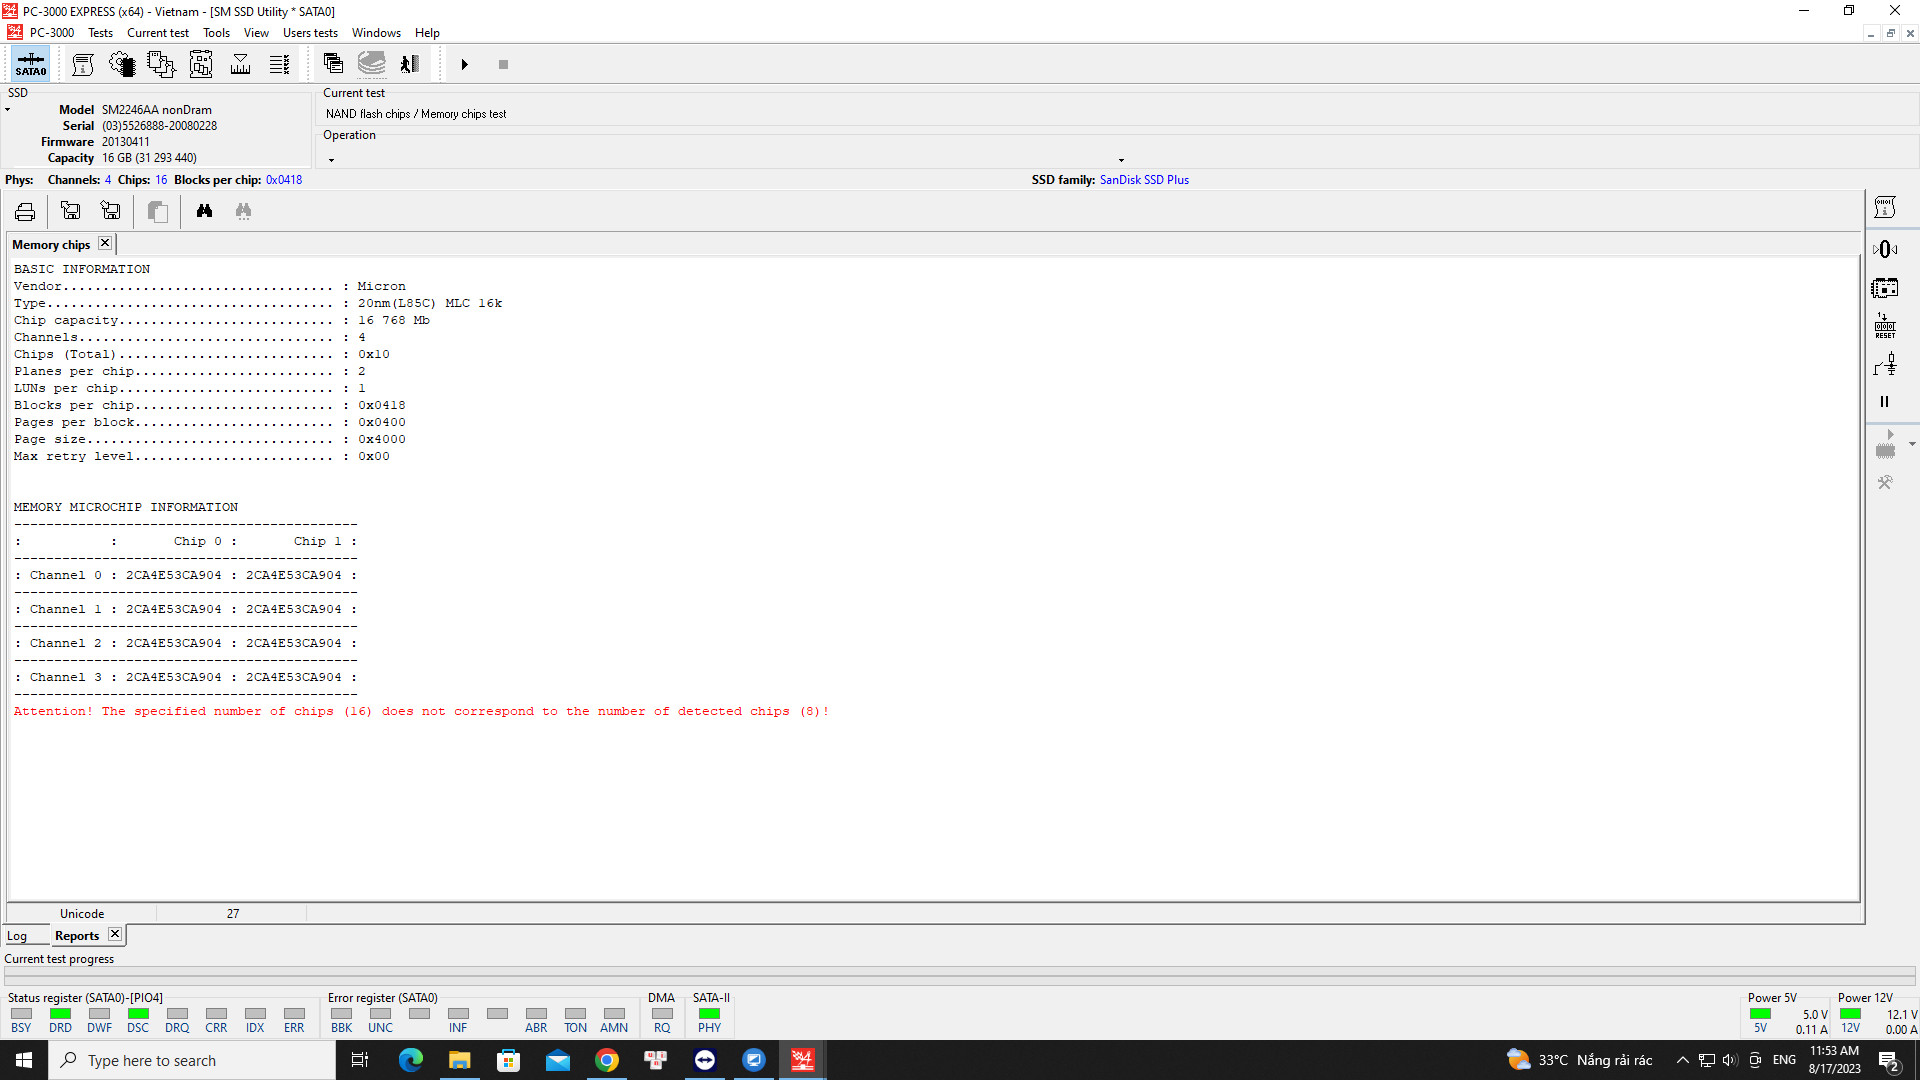
Task: Open the SSD ID info scroll icon
Action: pos(83,64)
